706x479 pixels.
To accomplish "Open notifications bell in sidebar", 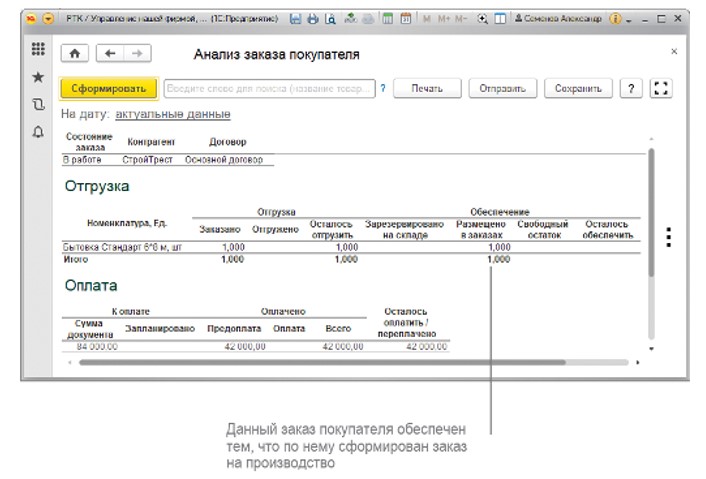I will coord(38,131).
